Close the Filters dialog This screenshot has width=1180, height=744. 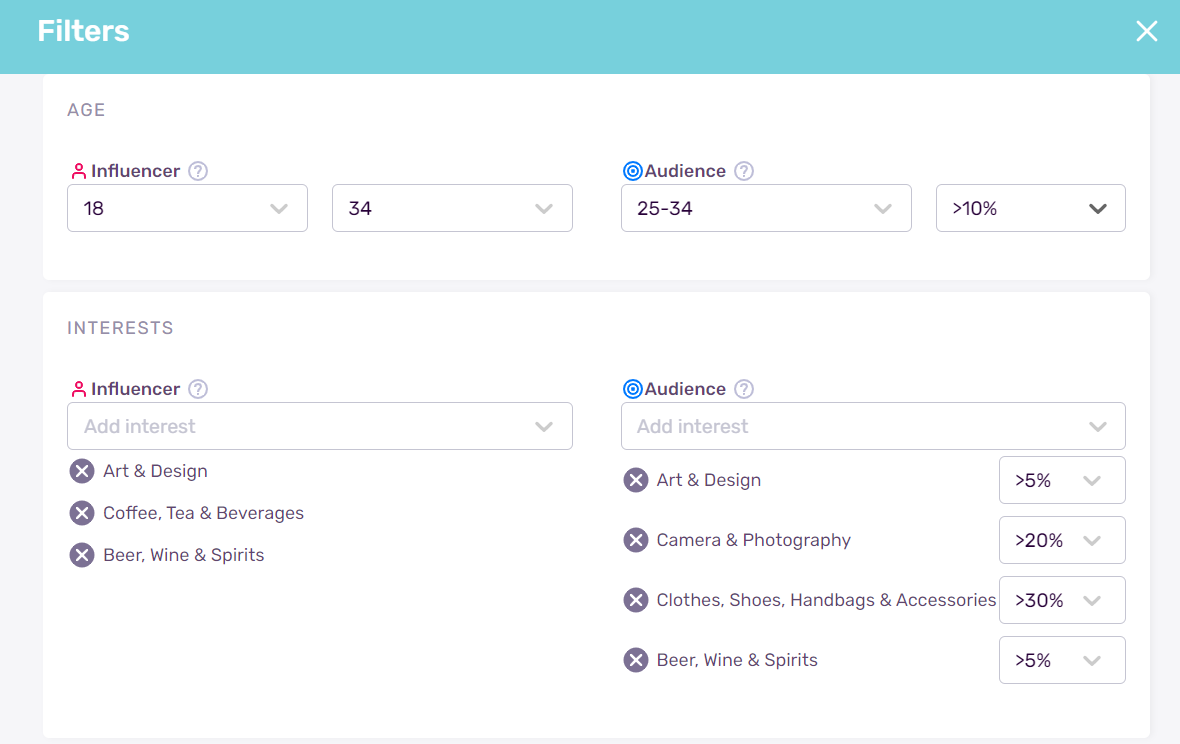[1146, 31]
